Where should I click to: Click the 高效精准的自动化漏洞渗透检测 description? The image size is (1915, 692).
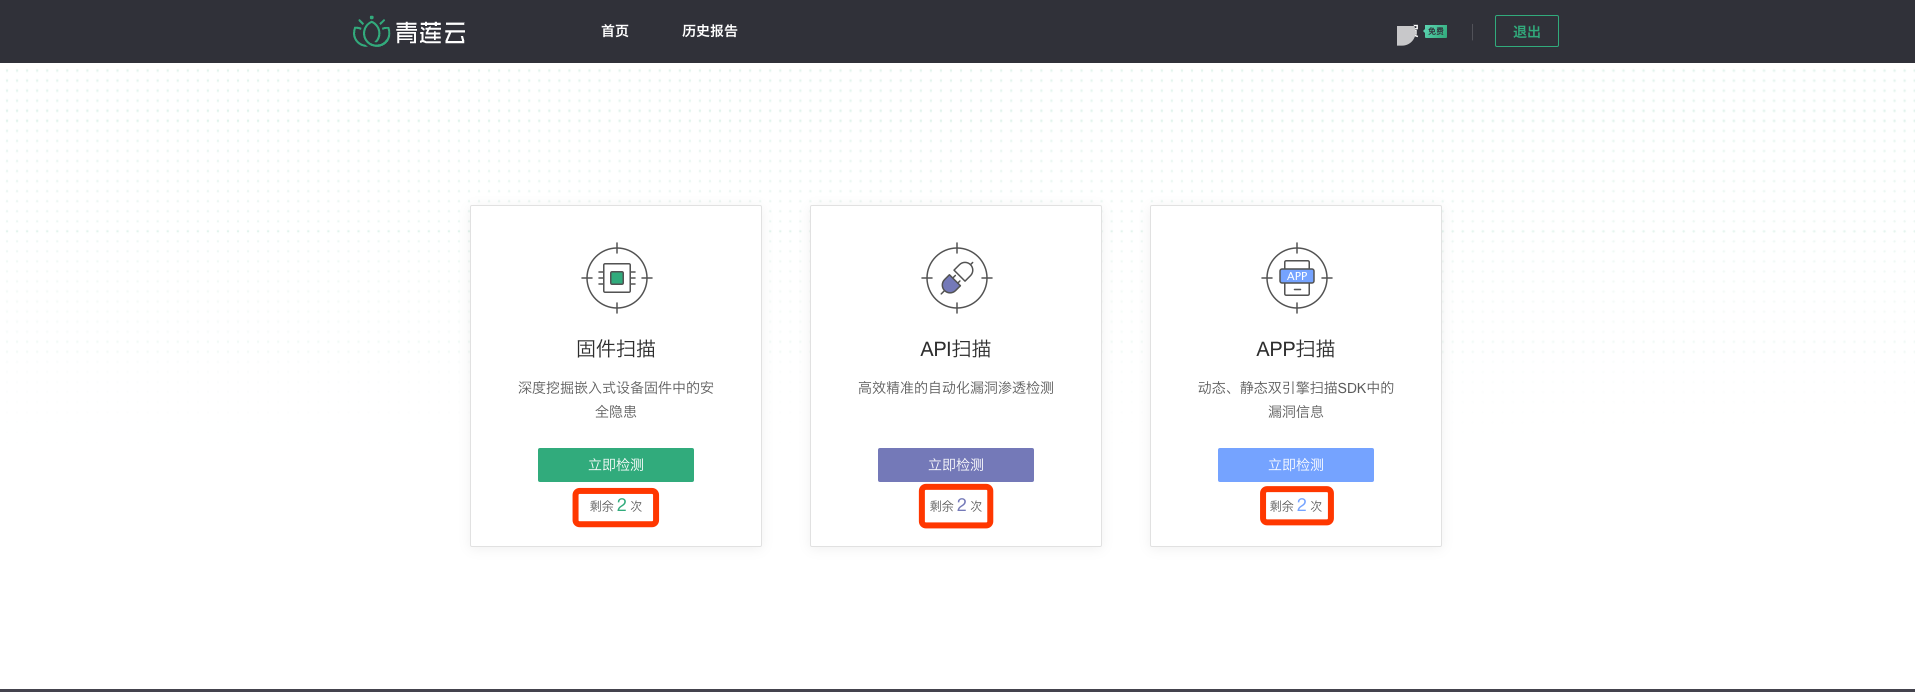coord(956,388)
